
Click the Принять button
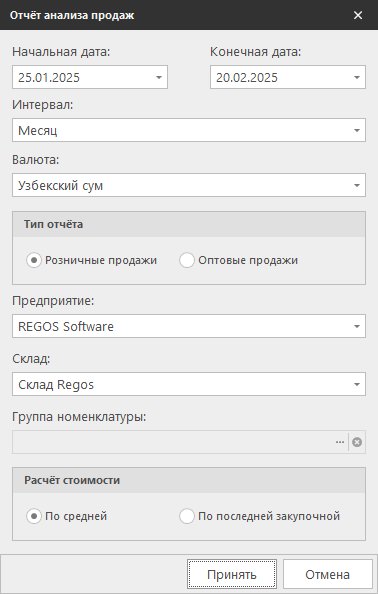232,574
